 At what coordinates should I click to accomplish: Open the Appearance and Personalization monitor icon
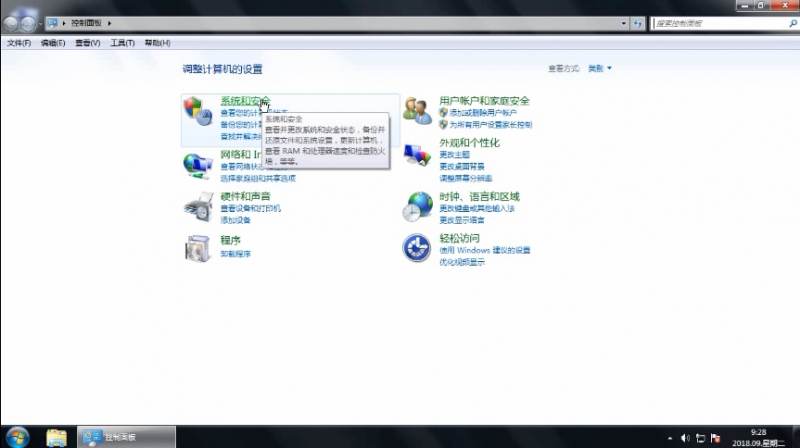(417, 155)
